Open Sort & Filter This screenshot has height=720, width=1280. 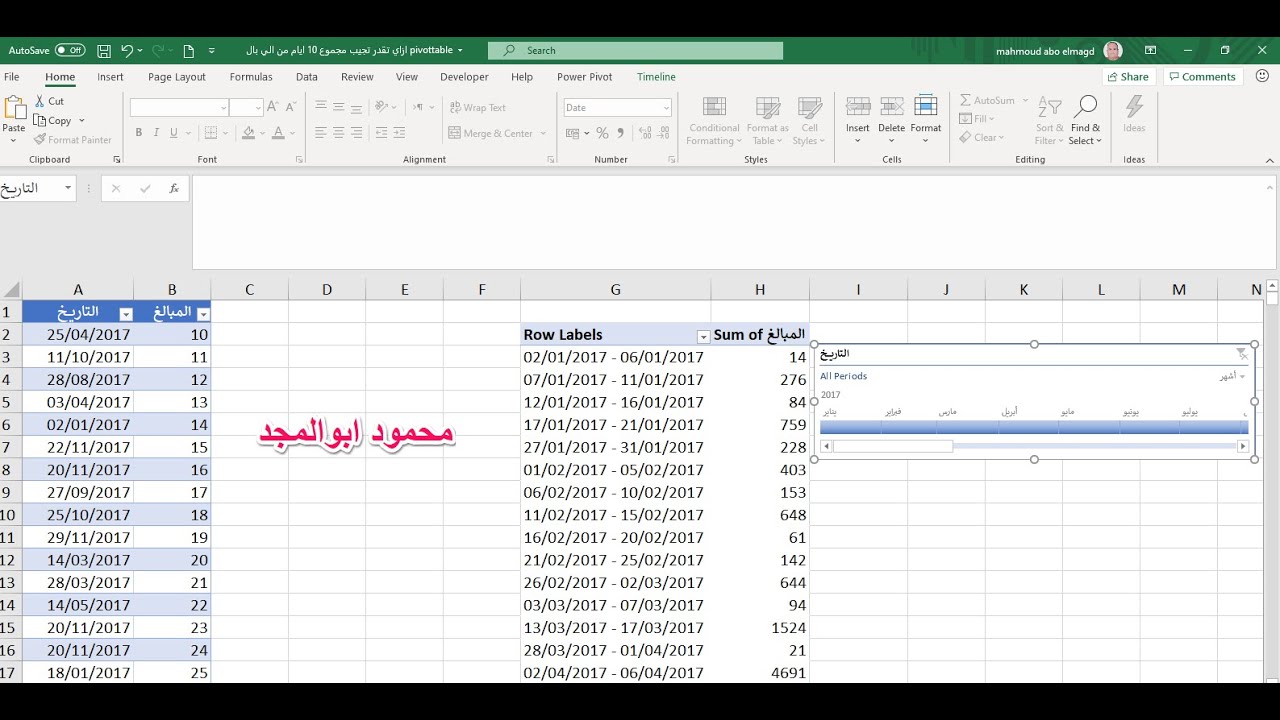click(1050, 120)
